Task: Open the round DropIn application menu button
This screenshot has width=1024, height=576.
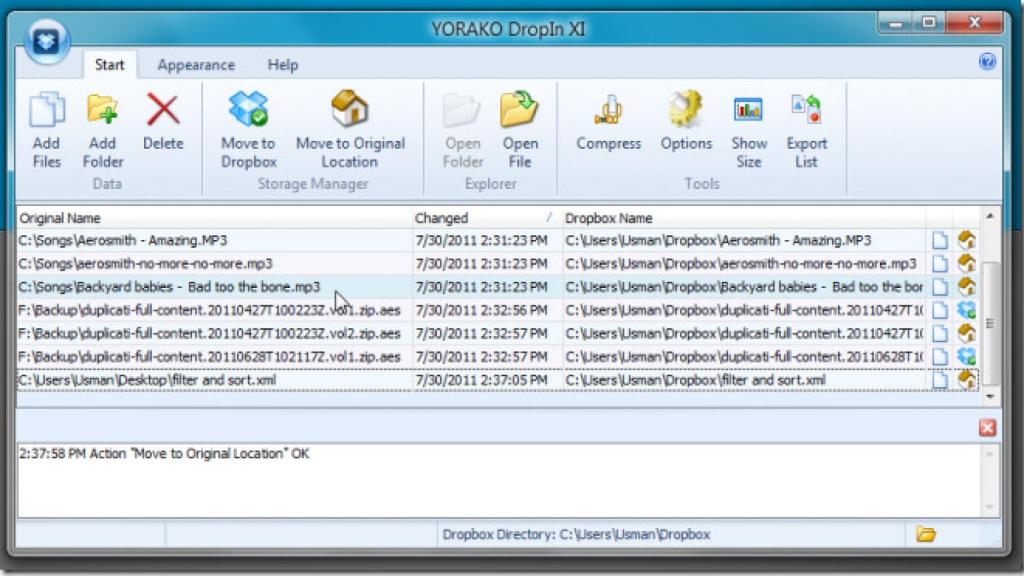Action: pos(47,42)
